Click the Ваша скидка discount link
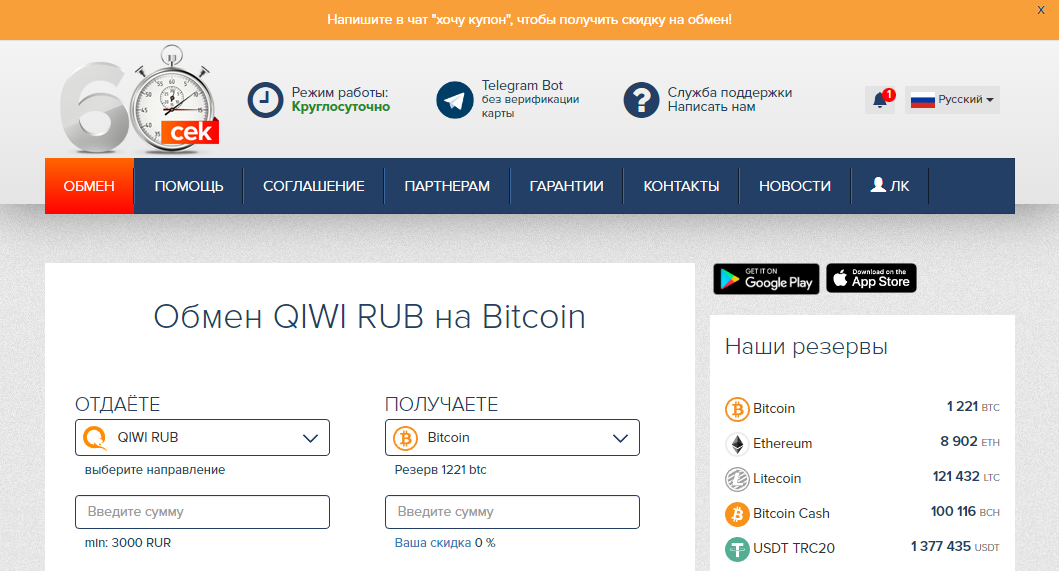Viewport: 1059px width, 571px height. (x=433, y=543)
